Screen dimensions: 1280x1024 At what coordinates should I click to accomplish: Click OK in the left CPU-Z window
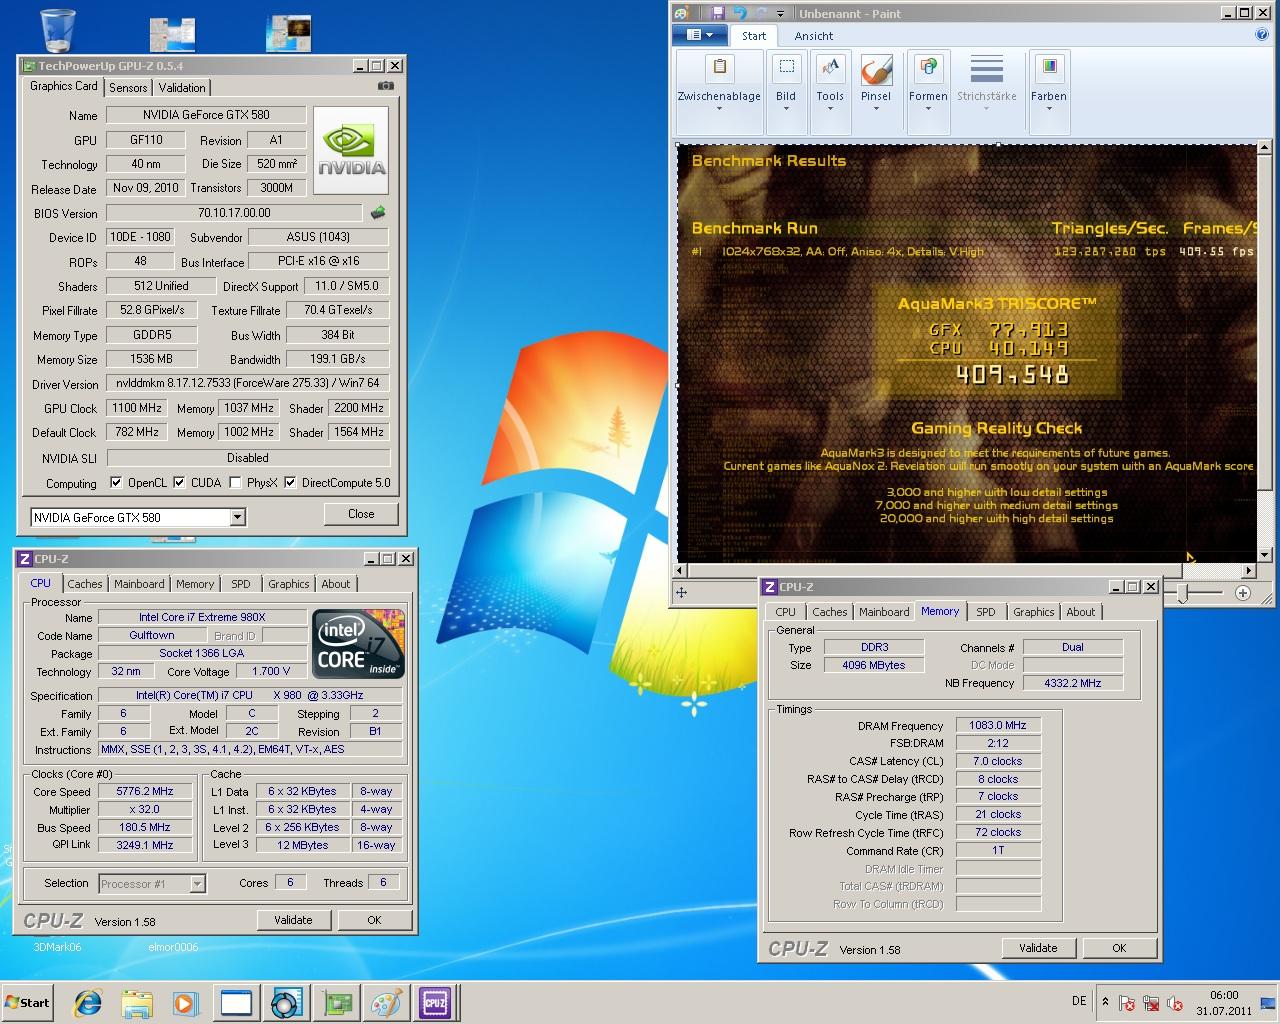(x=374, y=920)
